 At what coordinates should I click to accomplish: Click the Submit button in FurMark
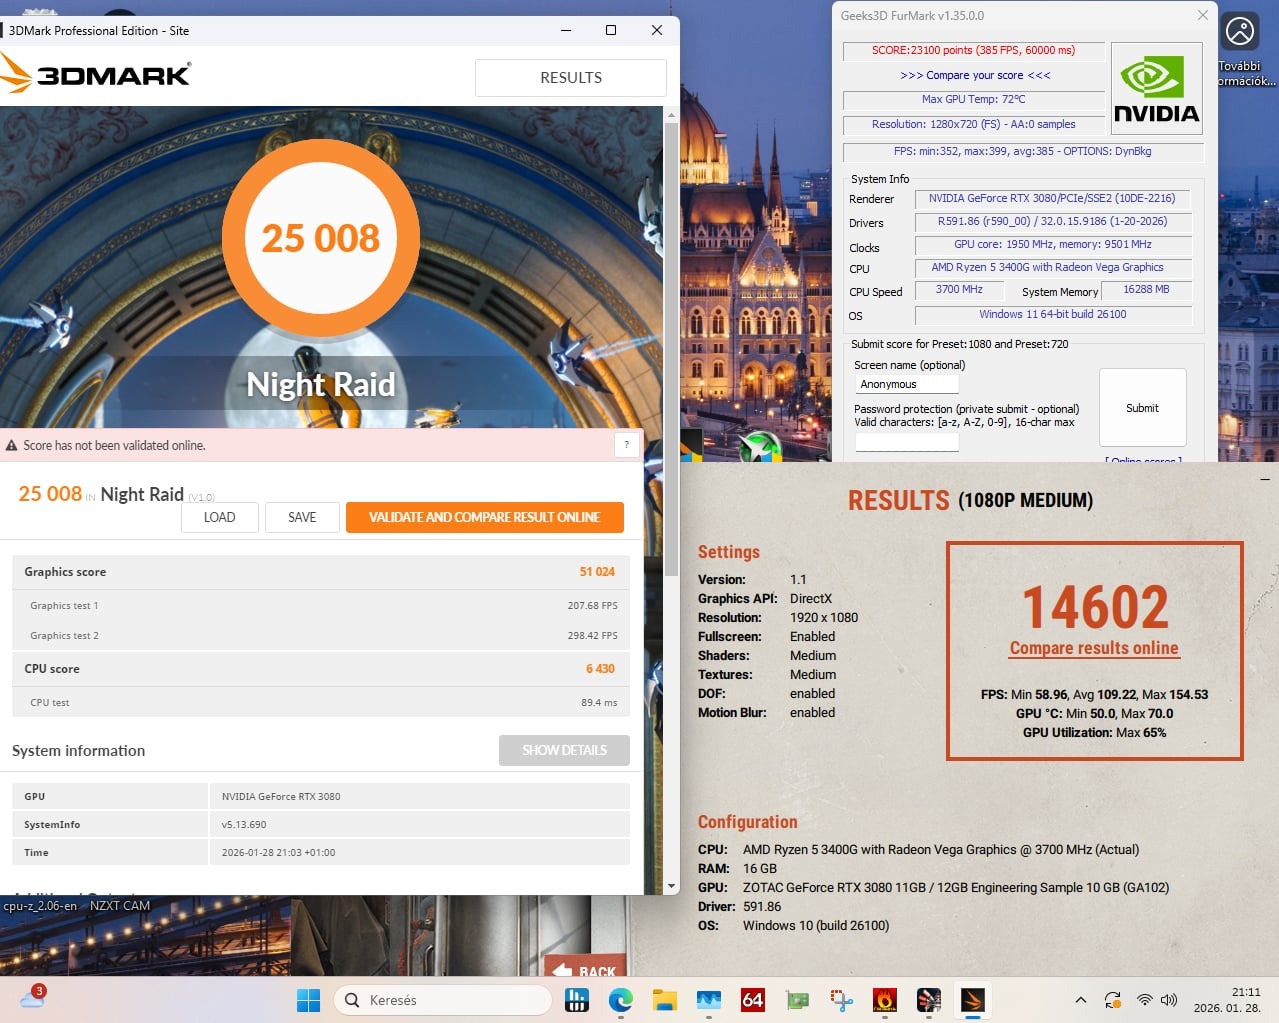pos(1143,408)
